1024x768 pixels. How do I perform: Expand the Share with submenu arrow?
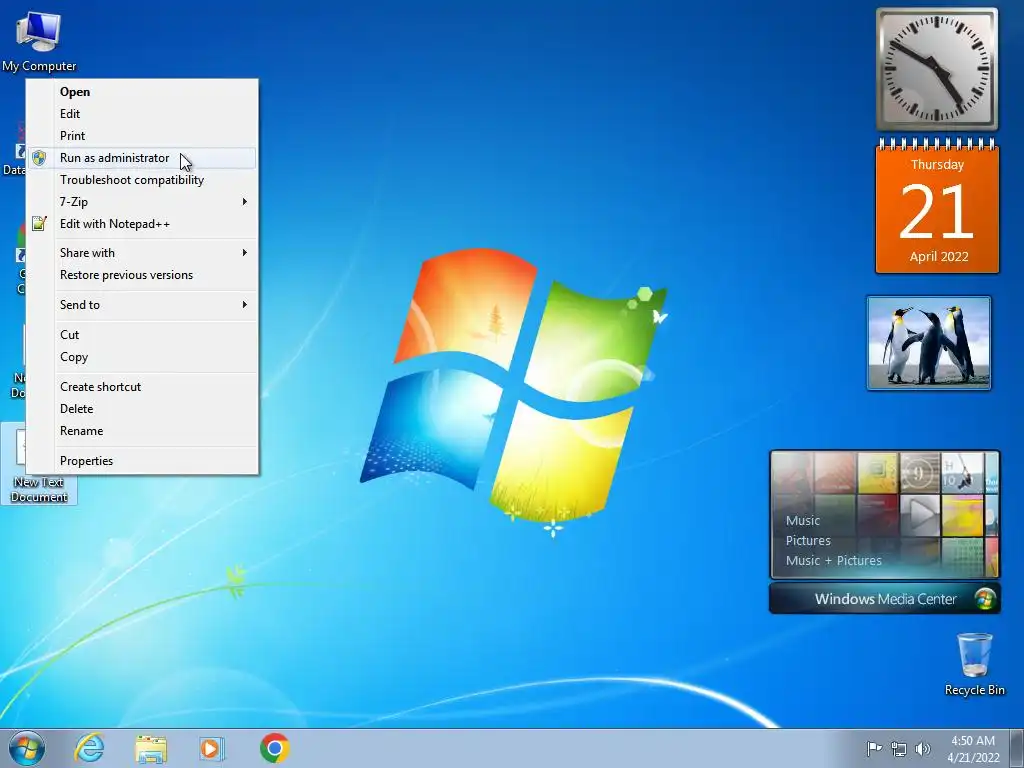245,253
